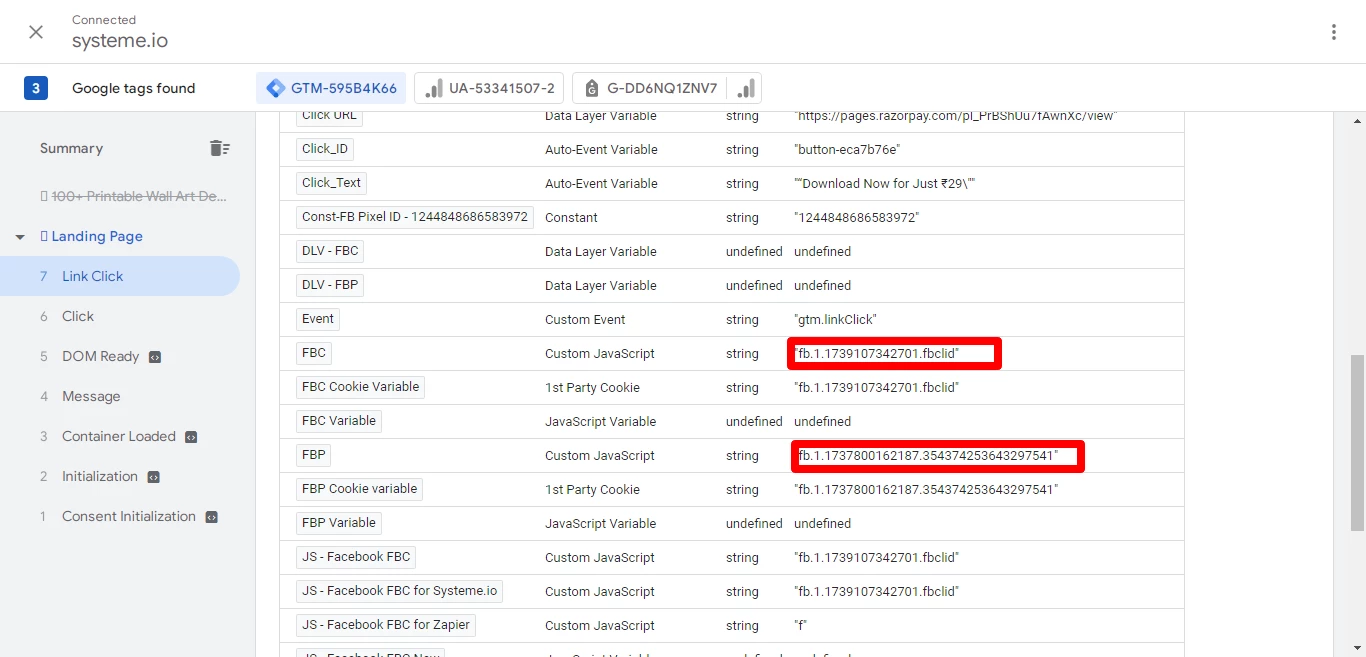Click the "1244848686583972" constant value
The width and height of the screenshot is (1366, 657).
click(856, 217)
